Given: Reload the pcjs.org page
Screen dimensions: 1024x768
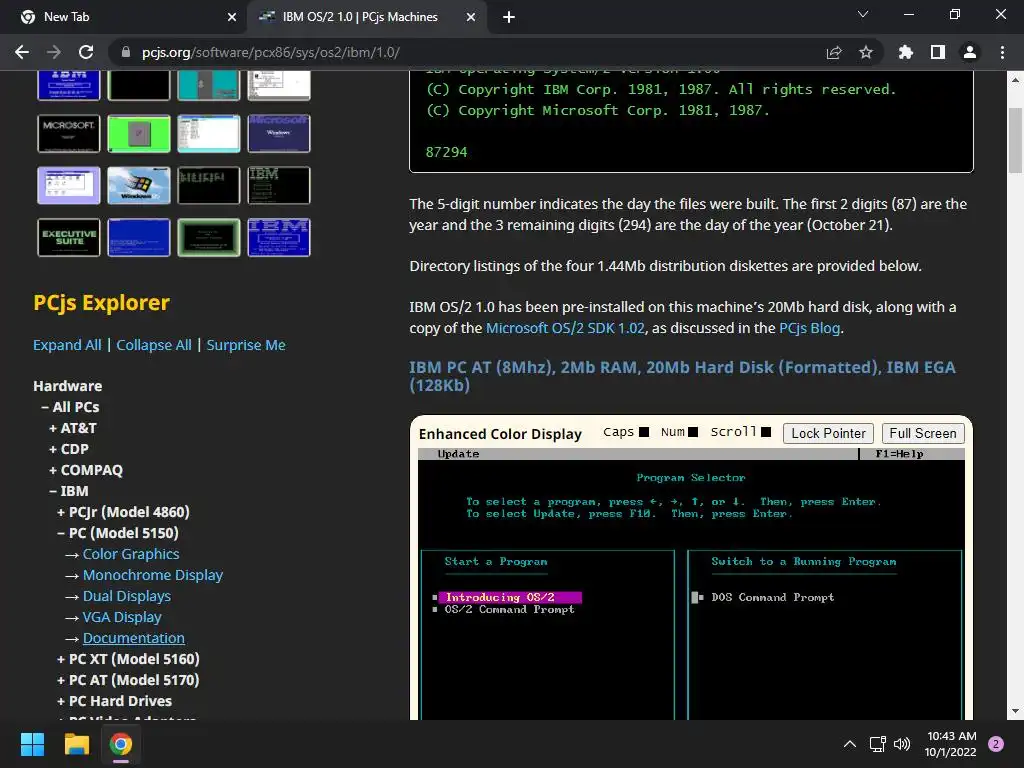Looking at the screenshot, I should (x=86, y=52).
